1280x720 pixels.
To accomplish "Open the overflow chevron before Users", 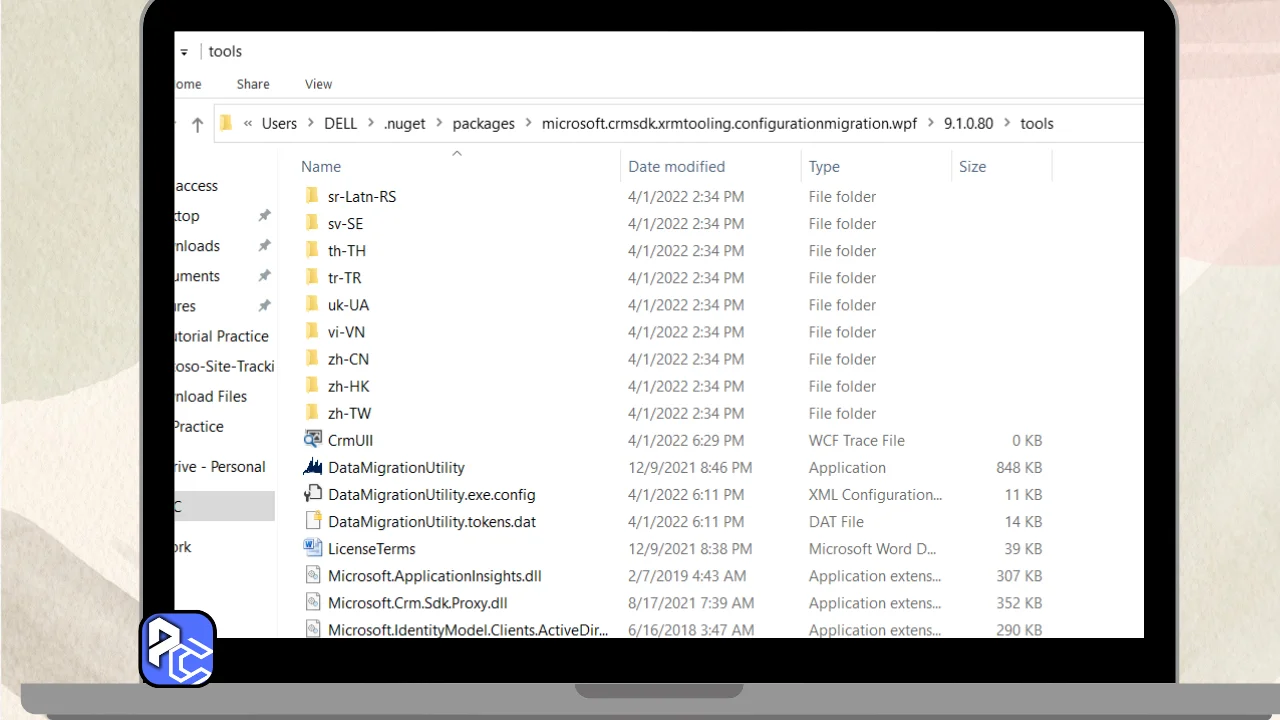I will [248, 124].
